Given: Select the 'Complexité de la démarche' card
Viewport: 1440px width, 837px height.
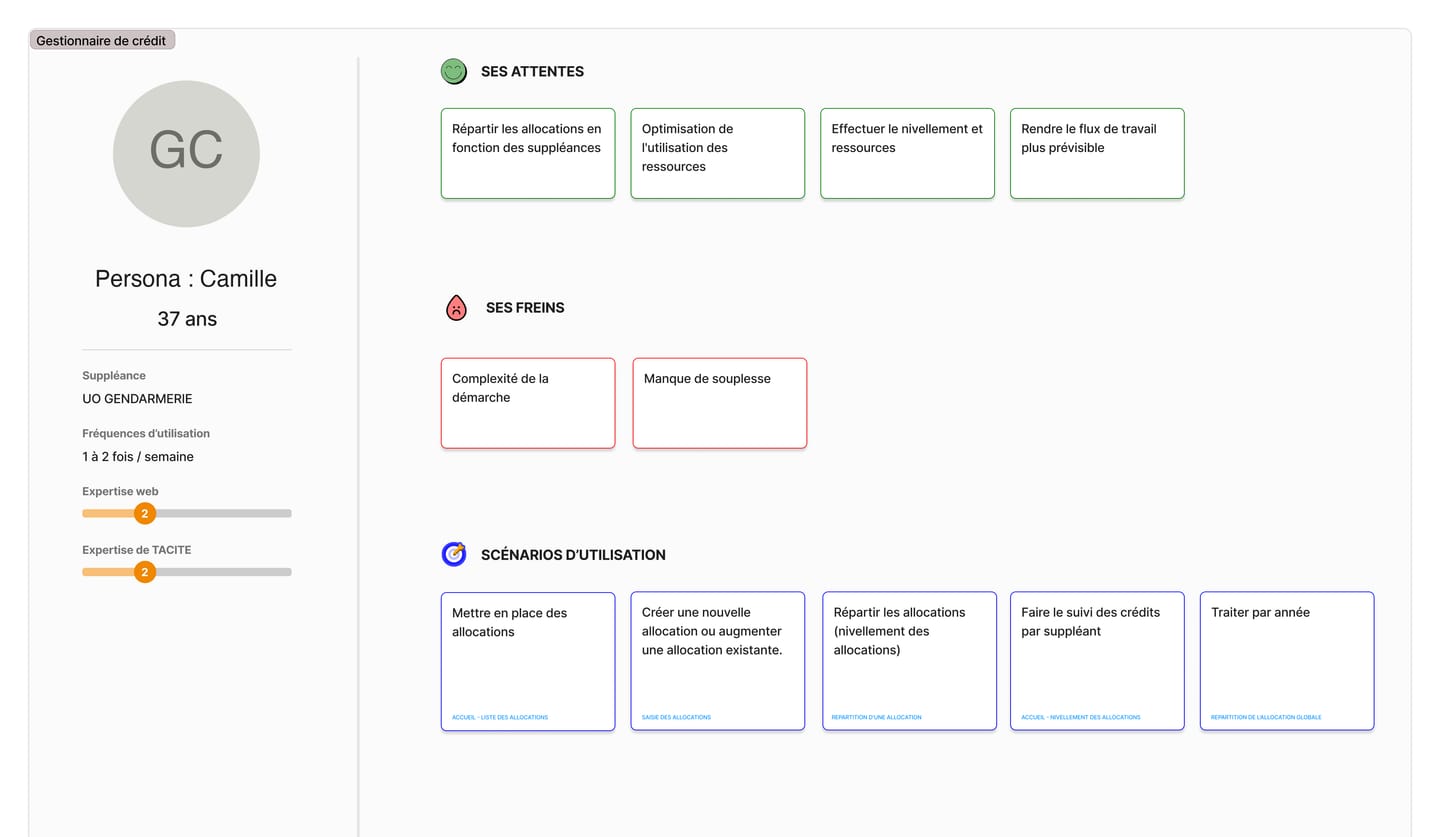Looking at the screenshot, I should [x=528, y=403].
